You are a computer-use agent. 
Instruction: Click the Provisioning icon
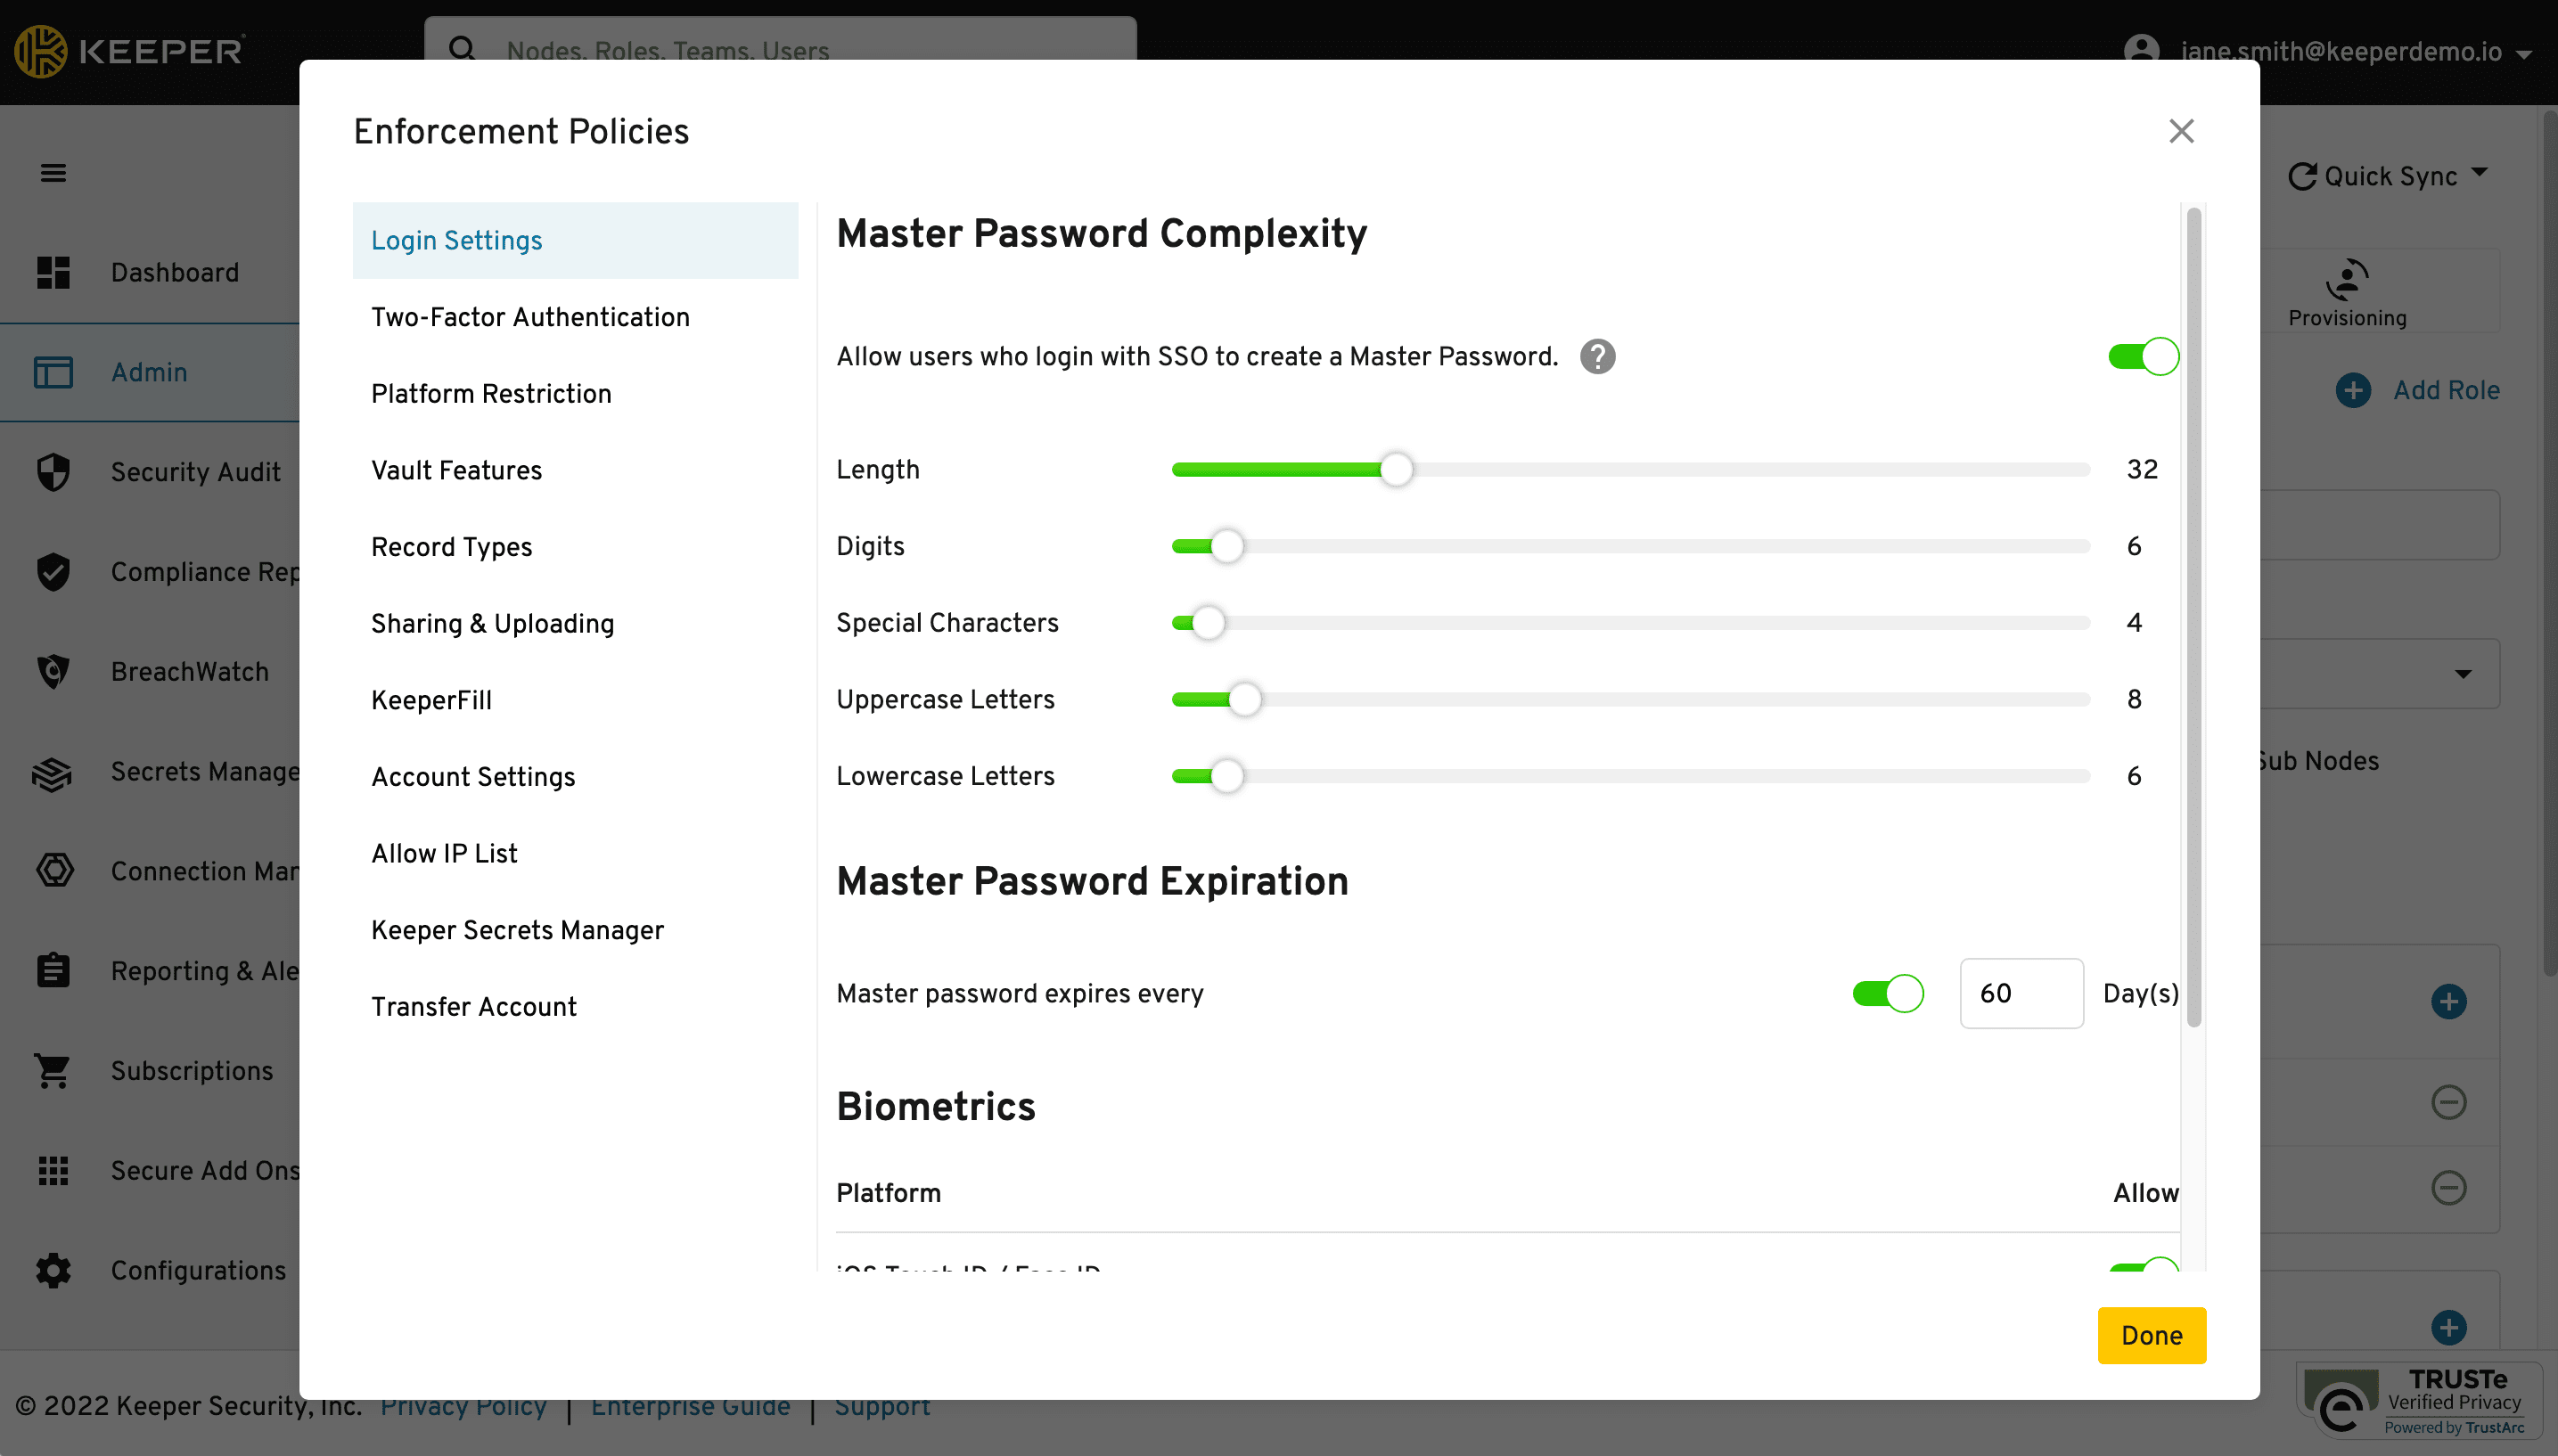pos(2346,280)
